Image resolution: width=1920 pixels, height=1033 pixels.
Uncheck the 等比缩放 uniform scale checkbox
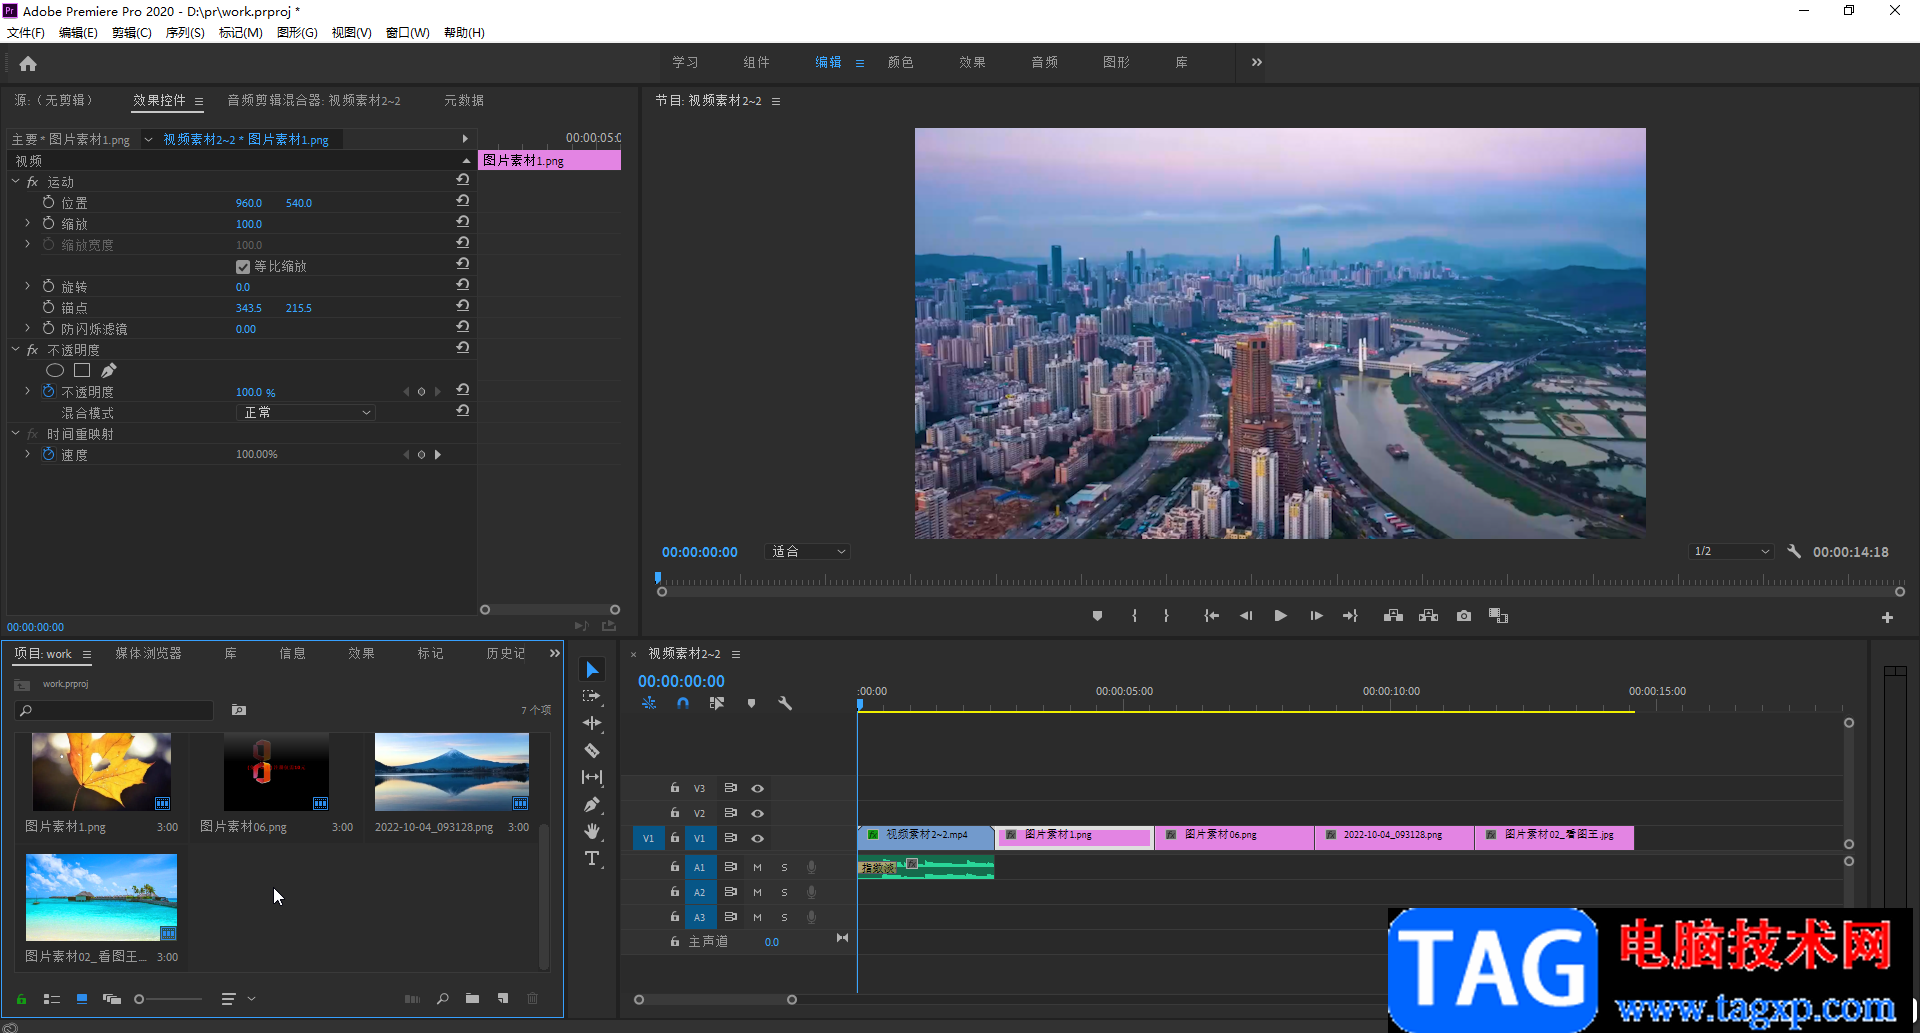point(243,267)
